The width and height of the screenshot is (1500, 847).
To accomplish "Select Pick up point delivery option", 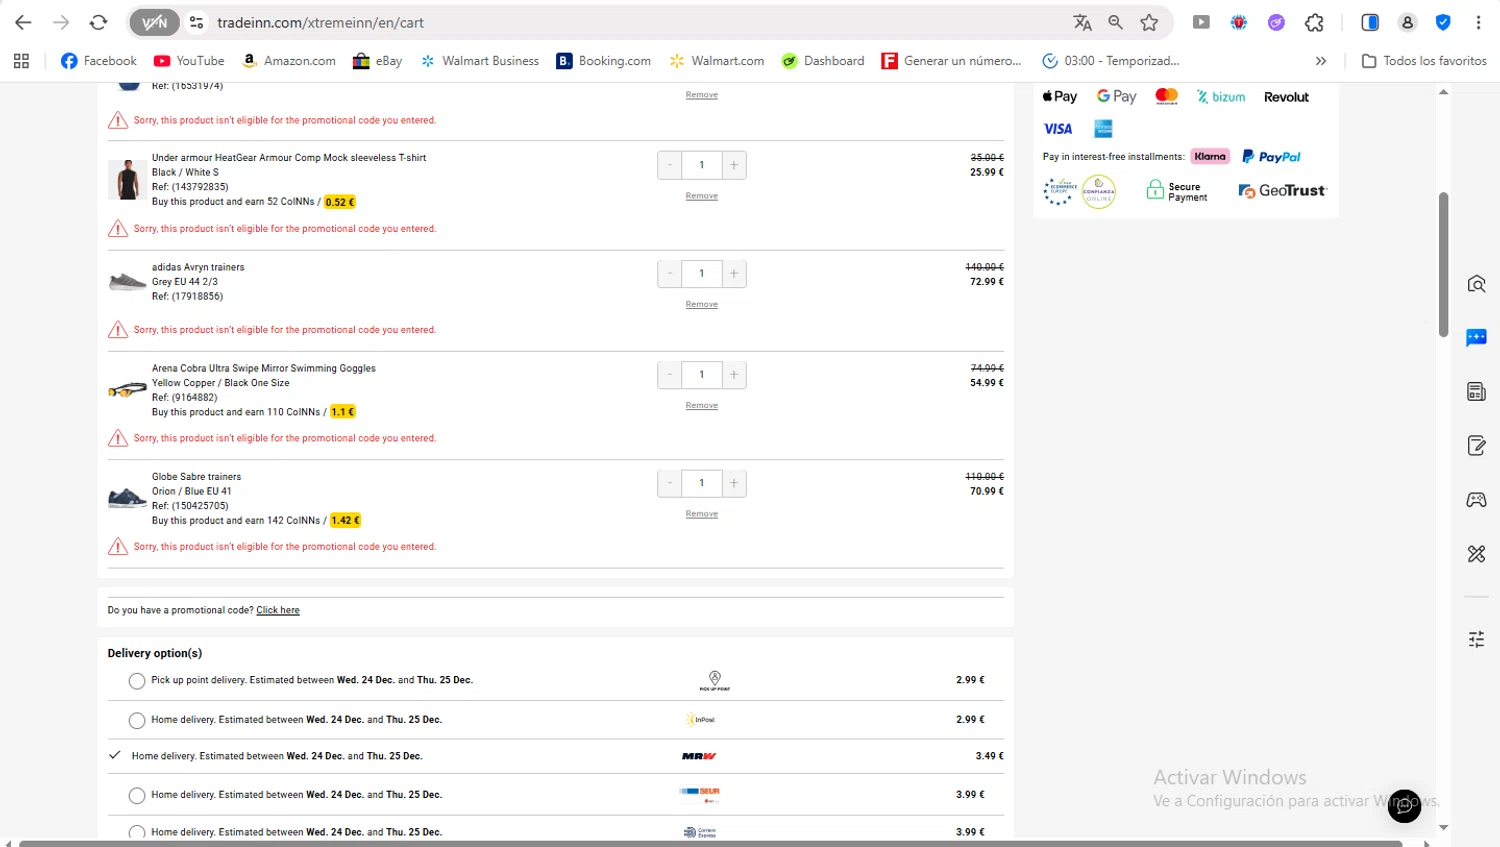I will 137,681.
